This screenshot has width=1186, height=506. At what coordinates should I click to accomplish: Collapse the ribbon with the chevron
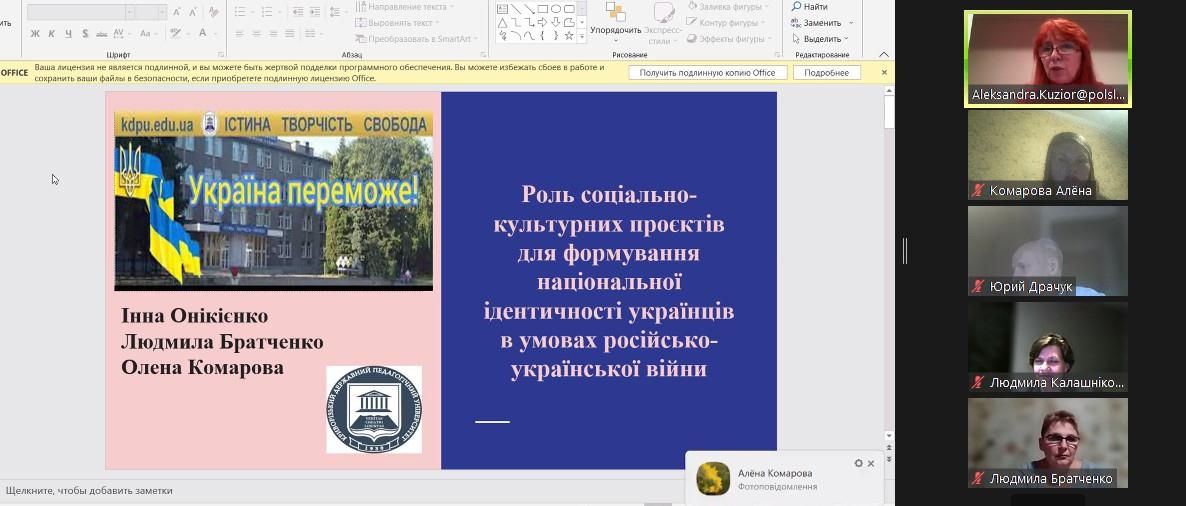884,54
